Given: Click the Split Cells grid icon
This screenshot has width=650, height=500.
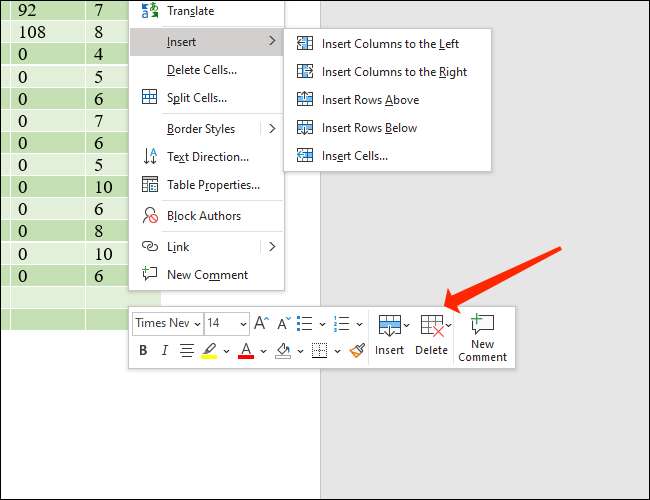Looking at the screenshot, I should [149, 97].
